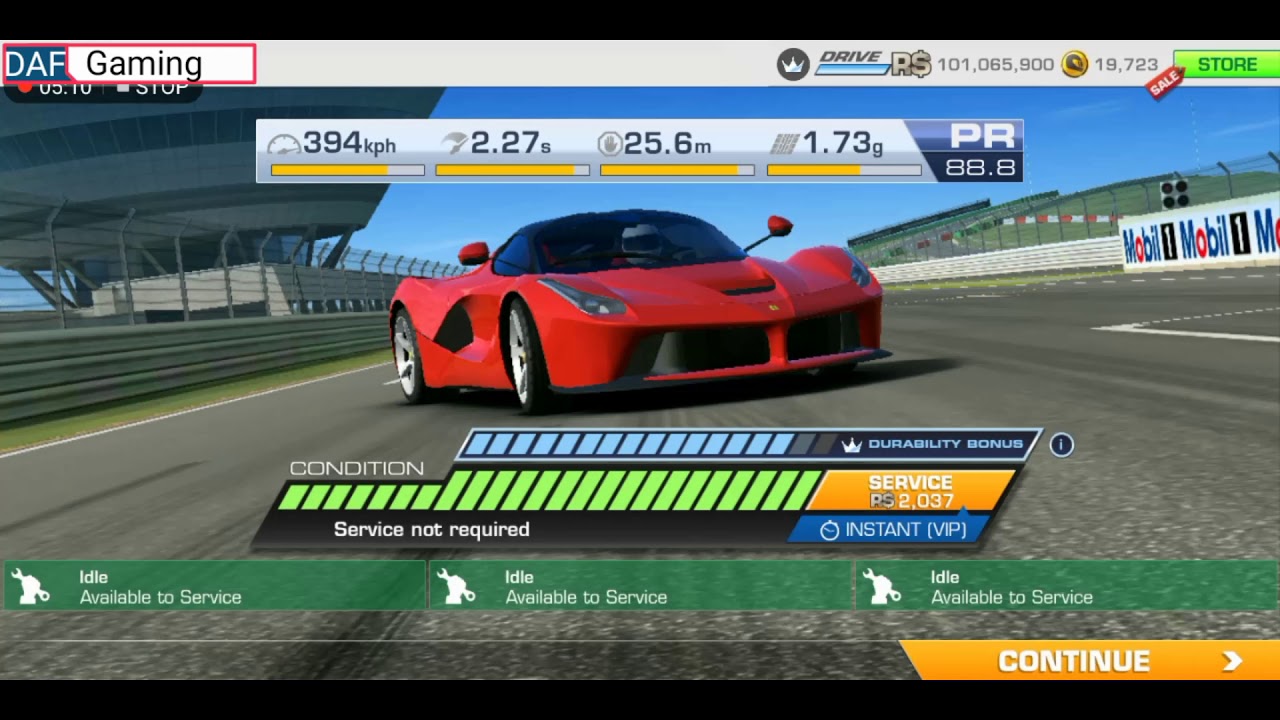The image size is (1280, 720).
Task: Stop the screen recording
Action: pyautogui.click(x=152, y=89)
